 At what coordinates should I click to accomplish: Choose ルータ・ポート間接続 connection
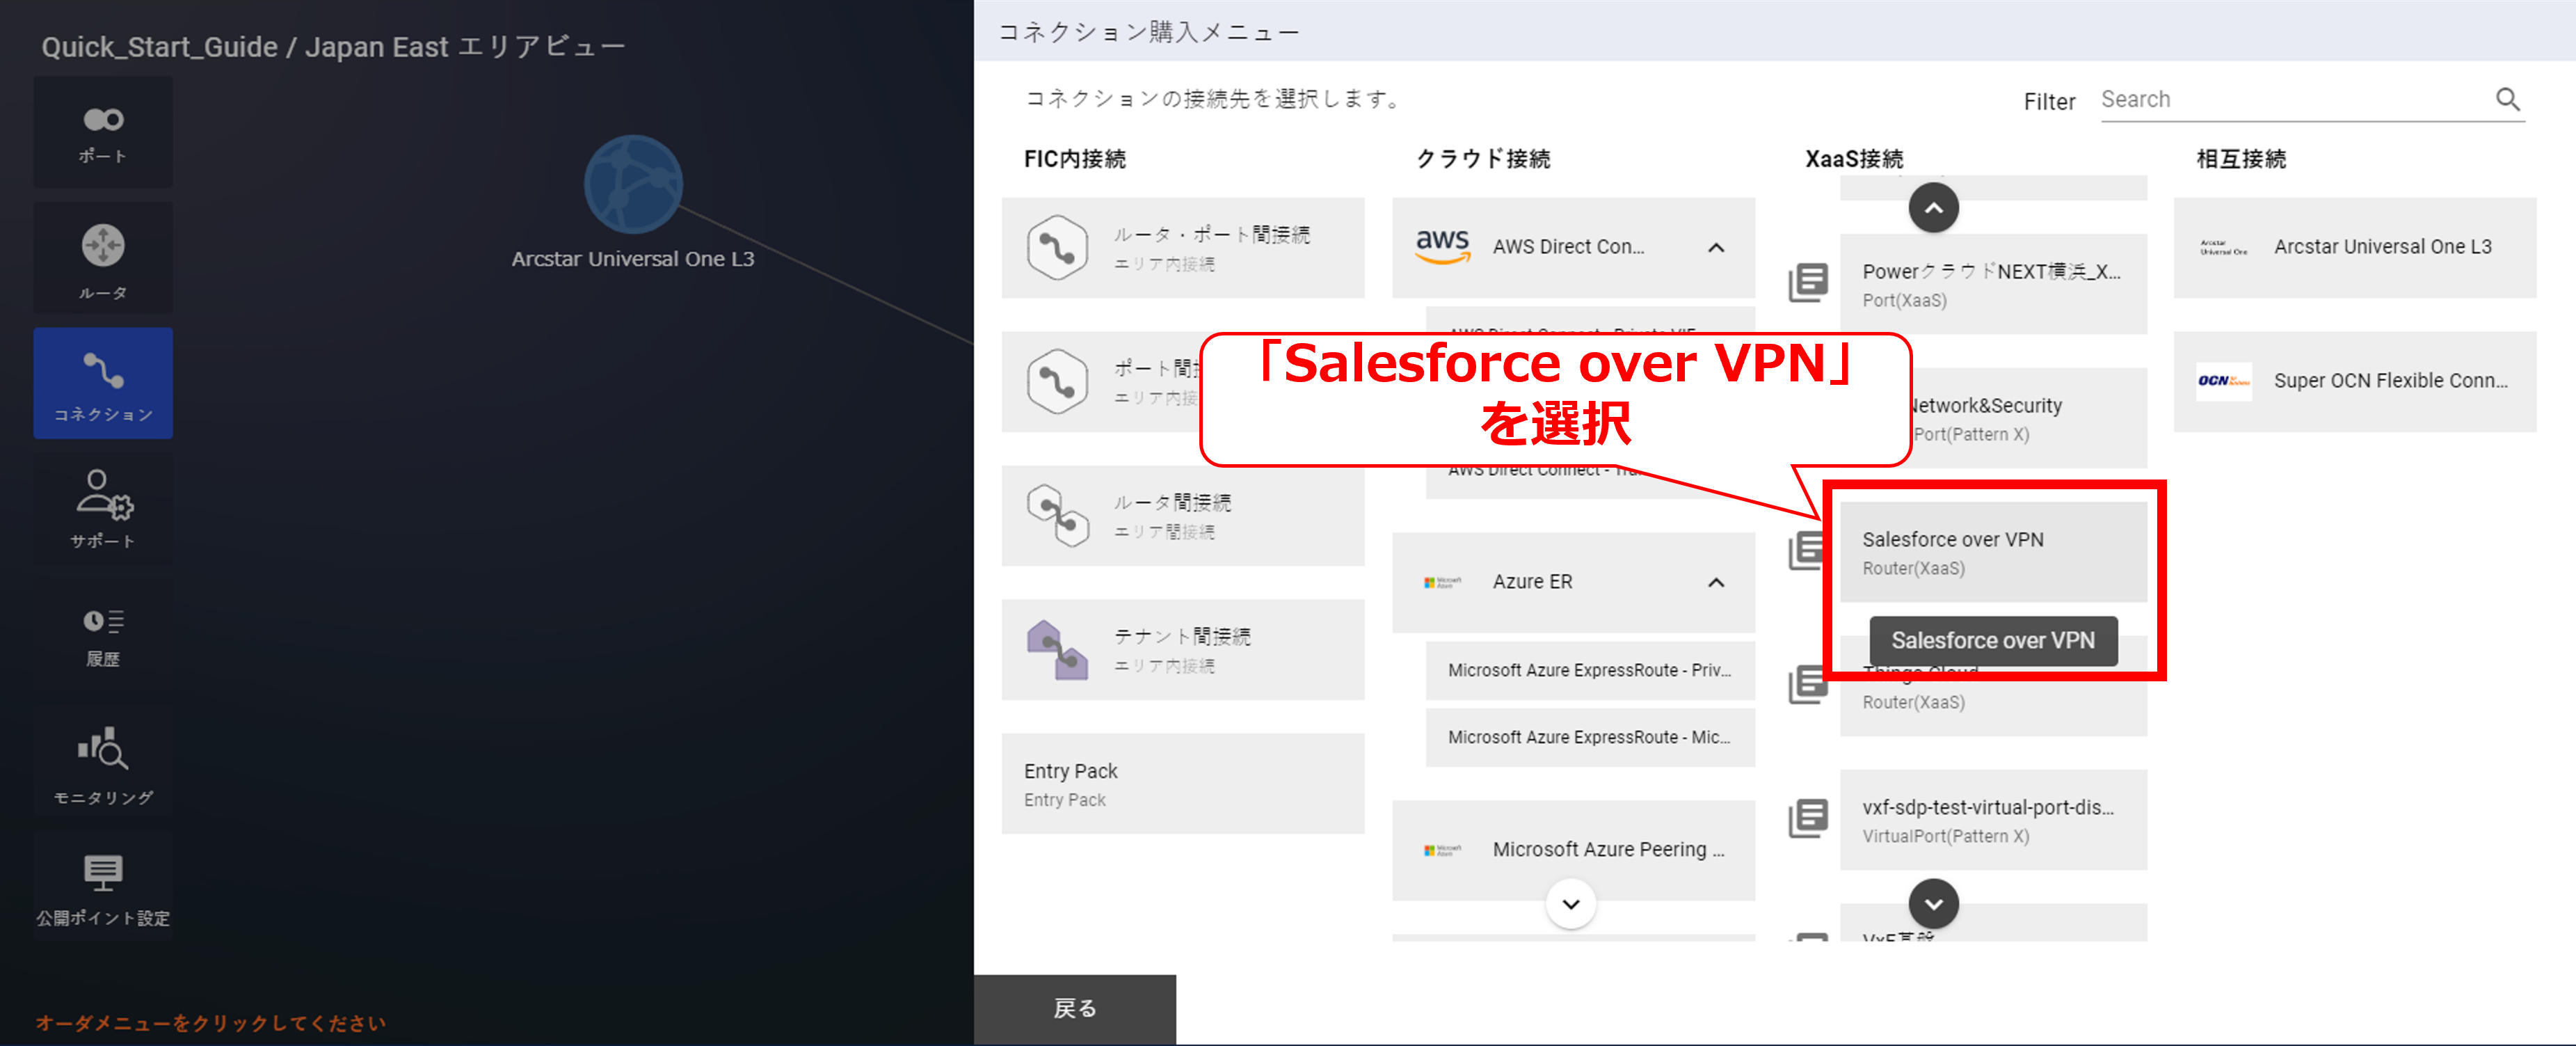point(1183,247)
